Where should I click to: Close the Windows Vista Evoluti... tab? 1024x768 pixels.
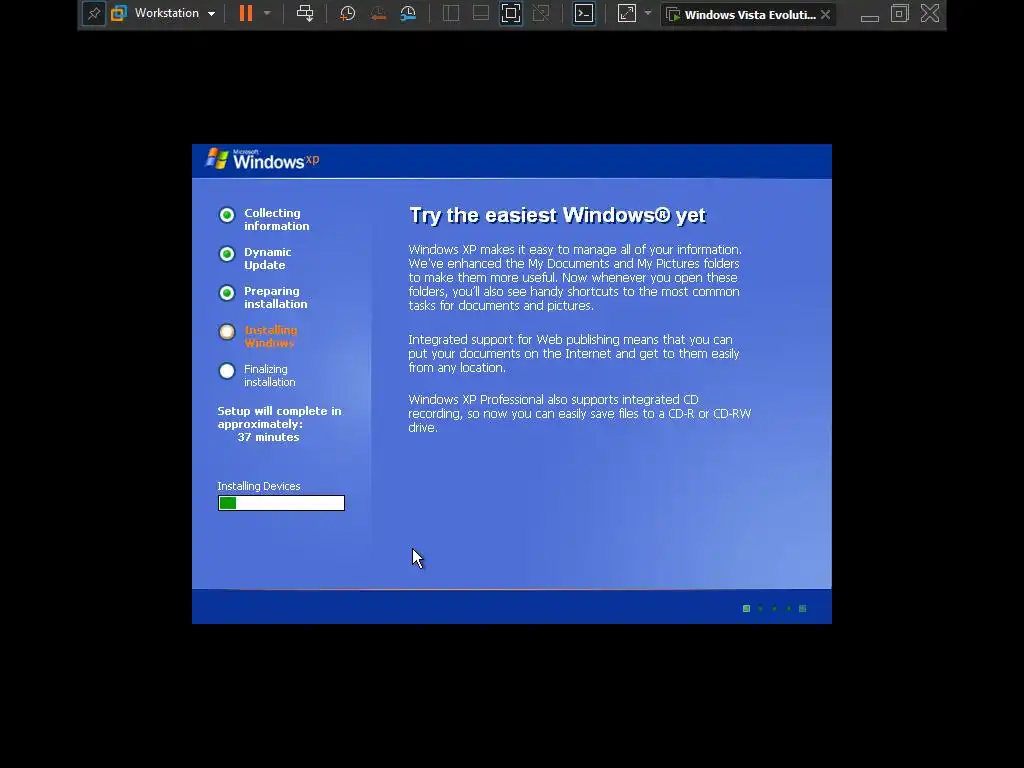825,14
